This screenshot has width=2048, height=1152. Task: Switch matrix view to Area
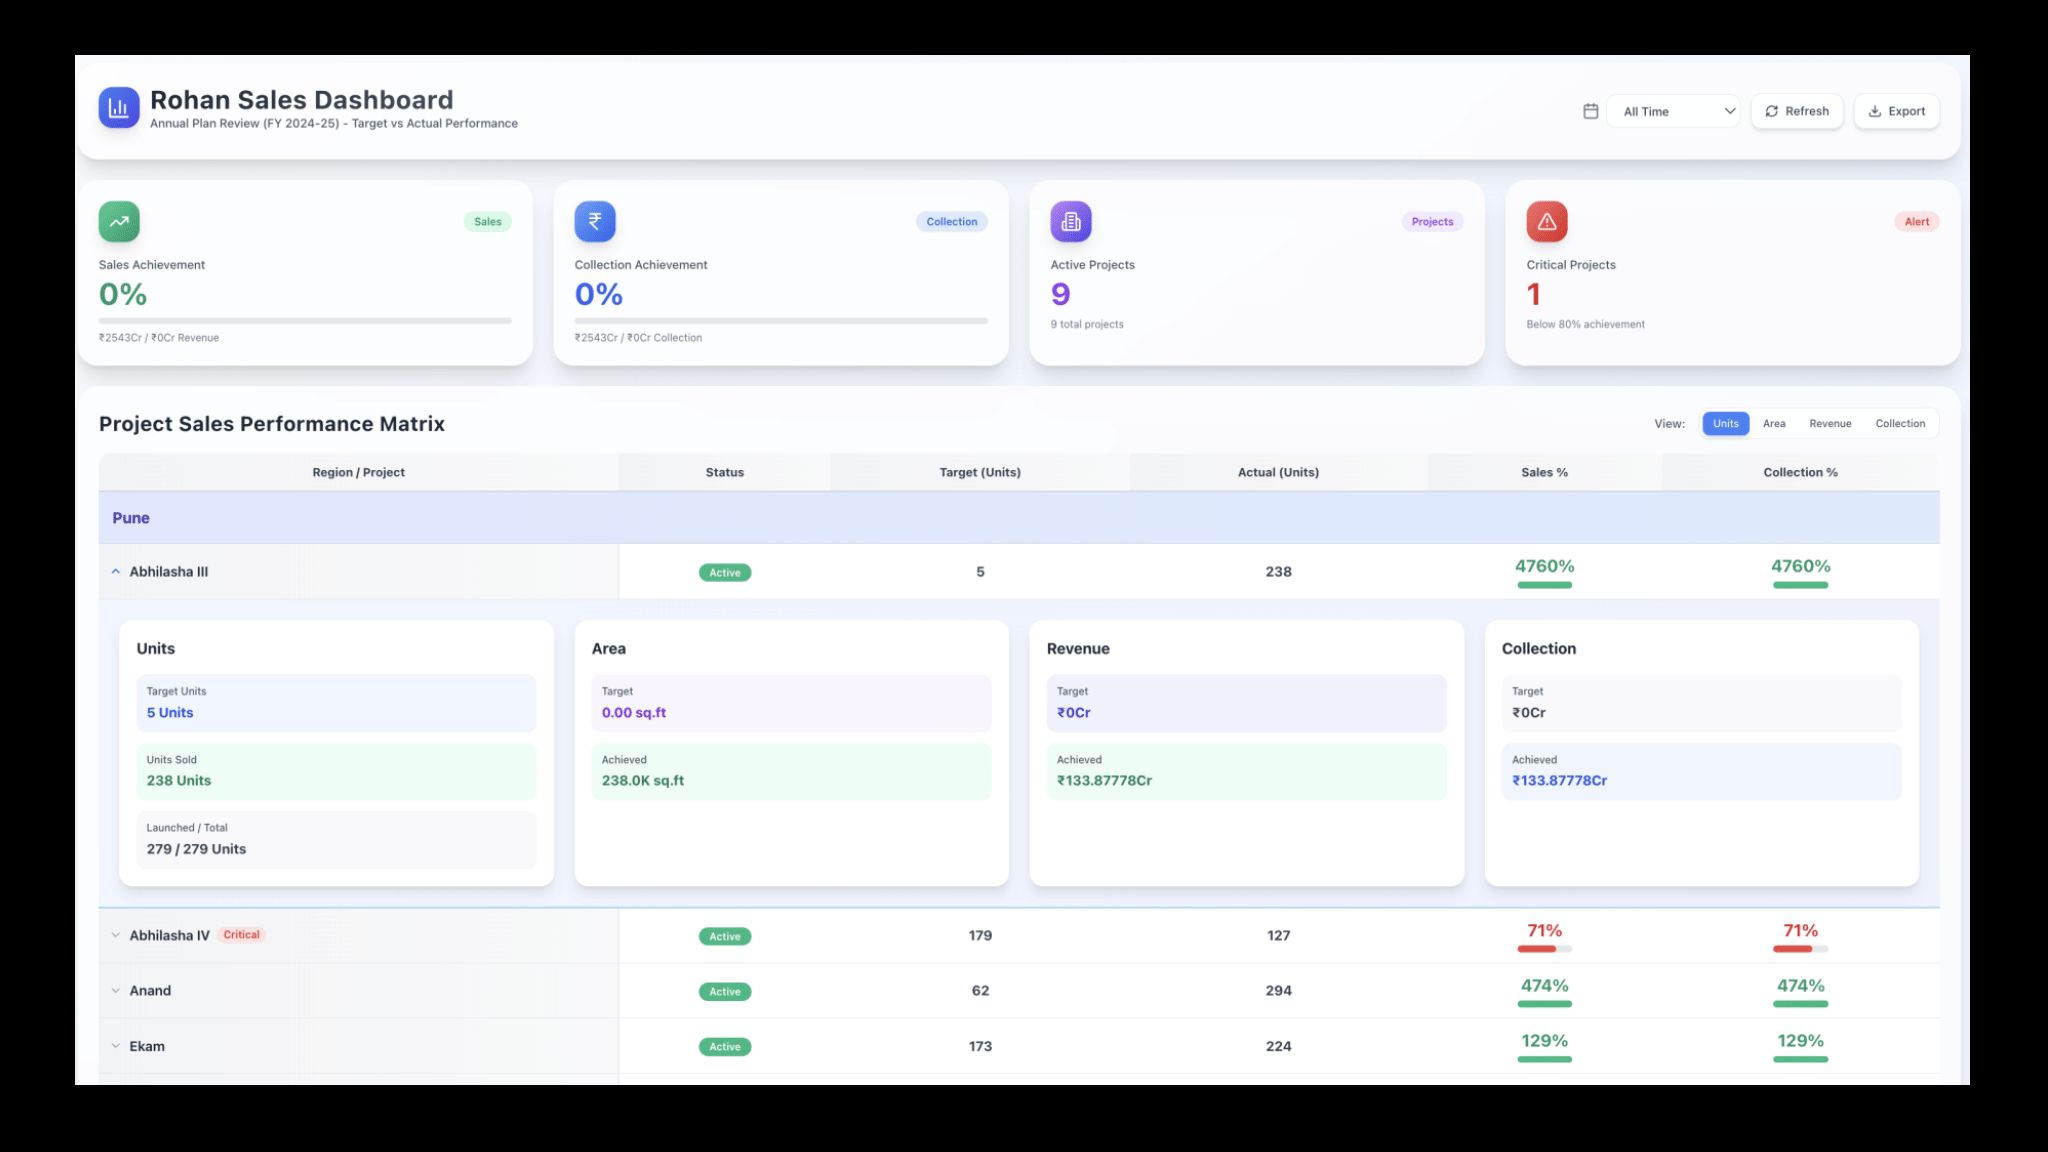(x=1774, y=424)
